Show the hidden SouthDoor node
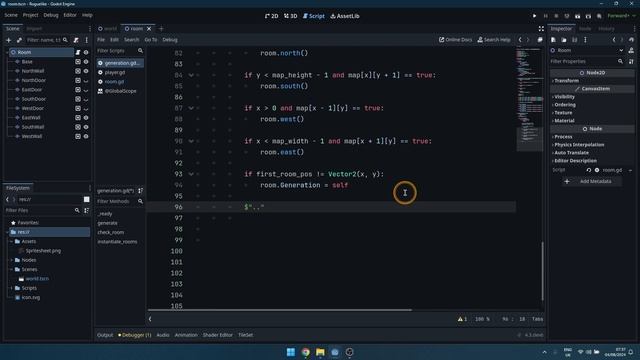The width and height of the screenshot is (640, 360). (x=86, y=99)
